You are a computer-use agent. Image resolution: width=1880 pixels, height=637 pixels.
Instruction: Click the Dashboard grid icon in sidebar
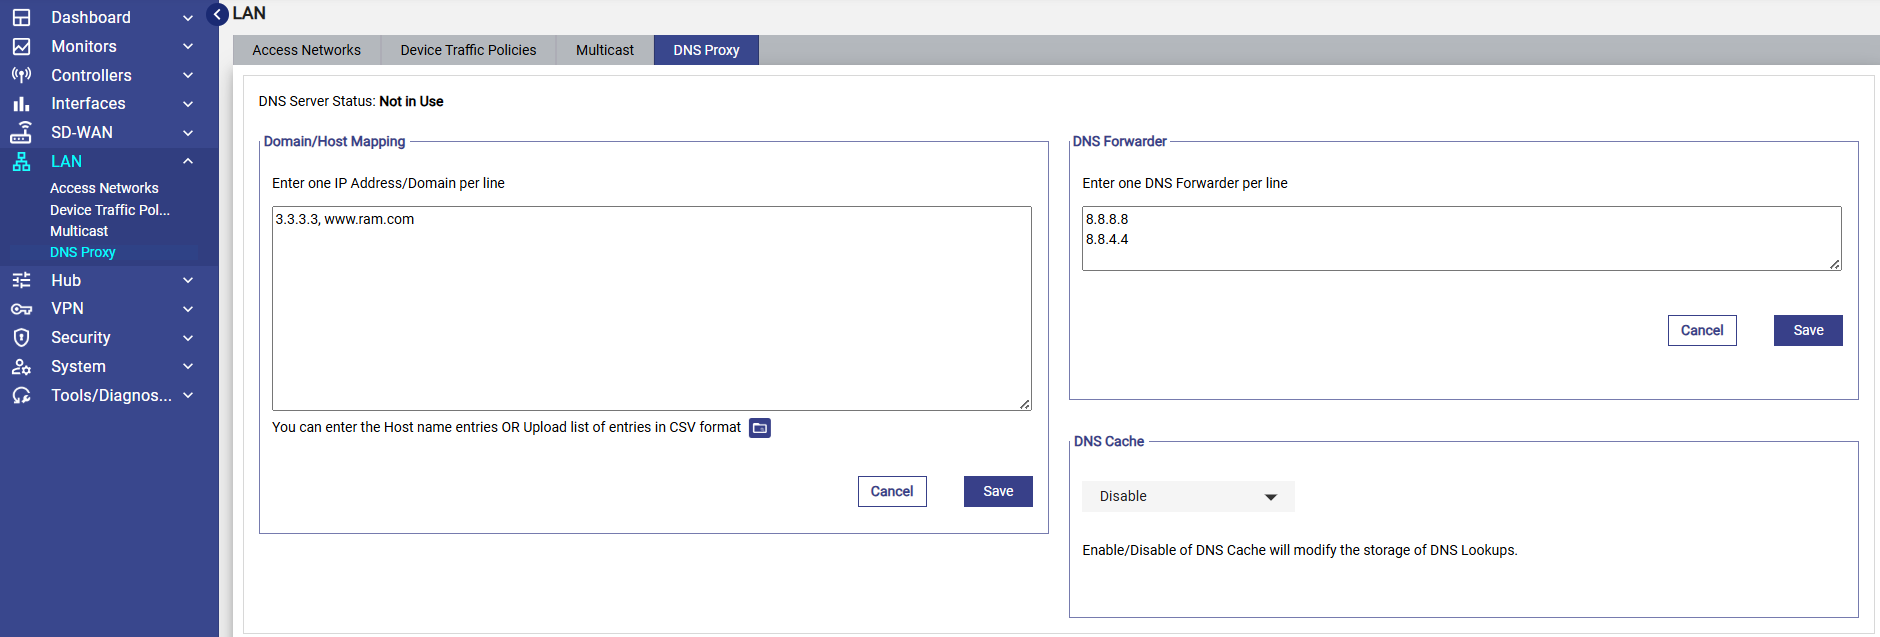[x=21, y=18]
